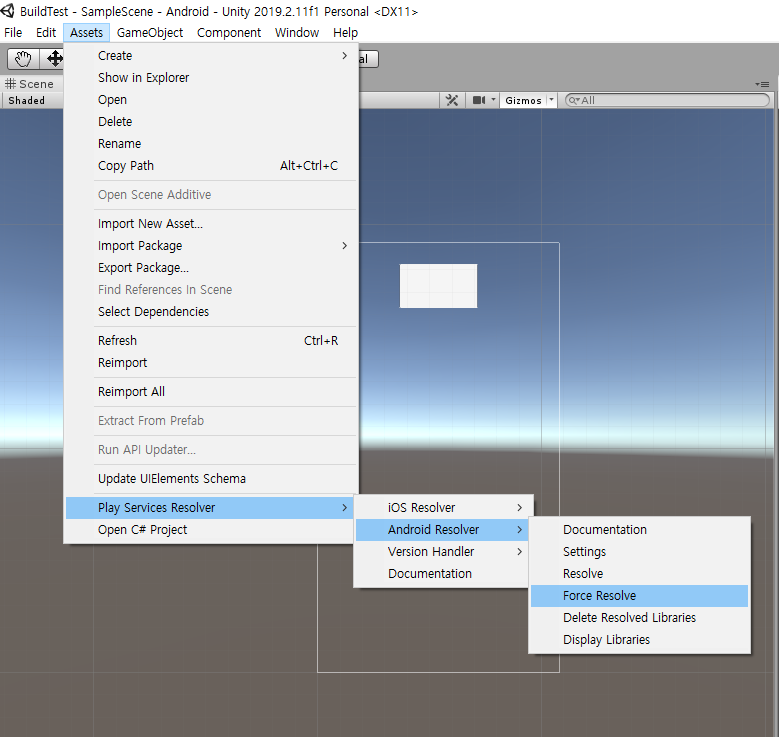
Task: Select the white rectangle object in scene
Action: pos(438,286)
